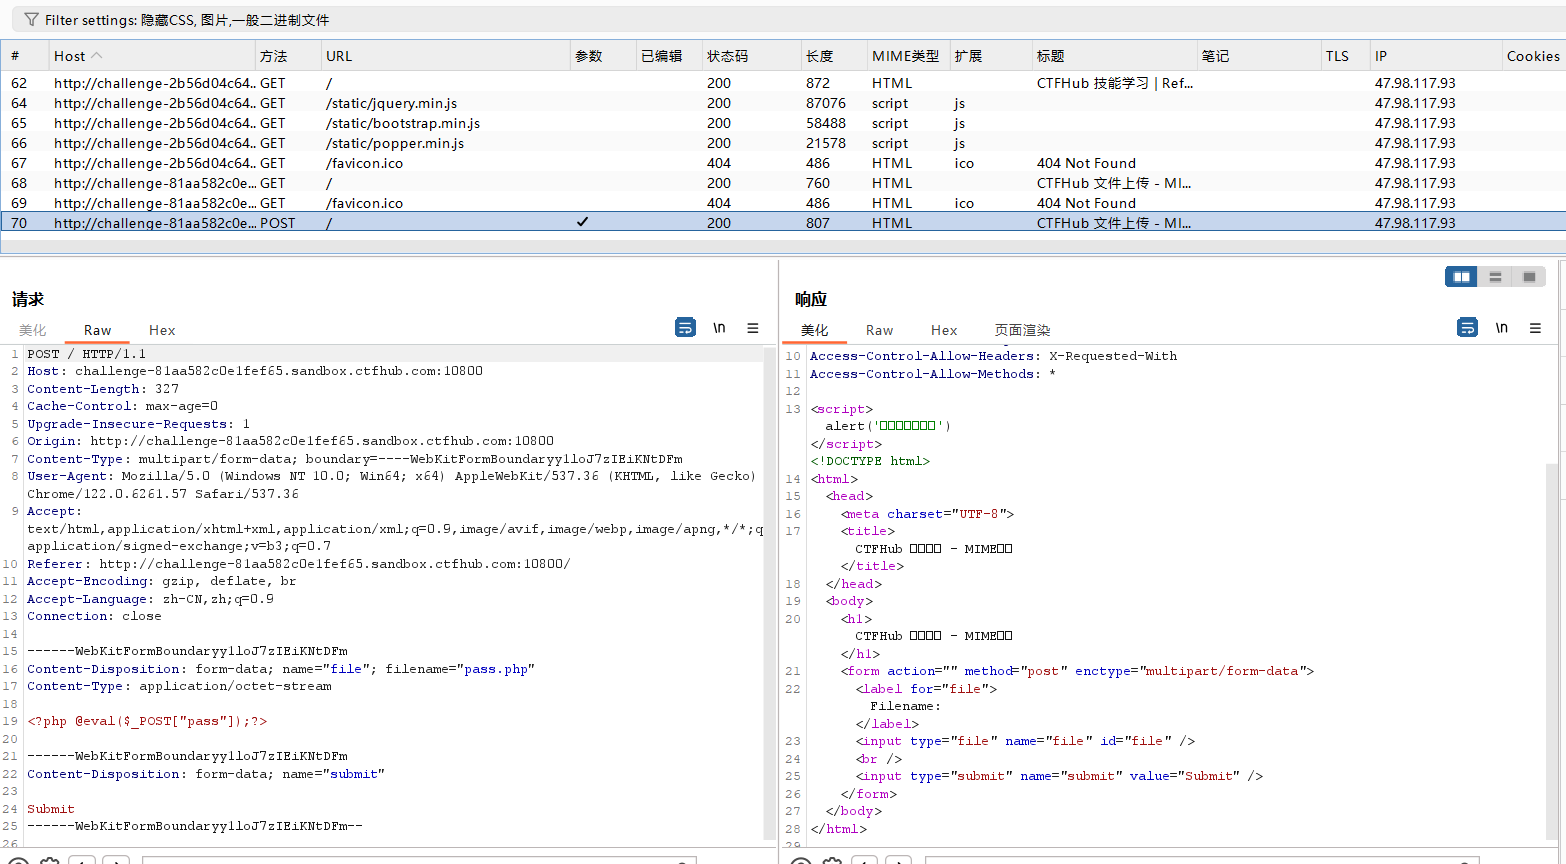Select the /static/jquery.min.js request row

783,103
